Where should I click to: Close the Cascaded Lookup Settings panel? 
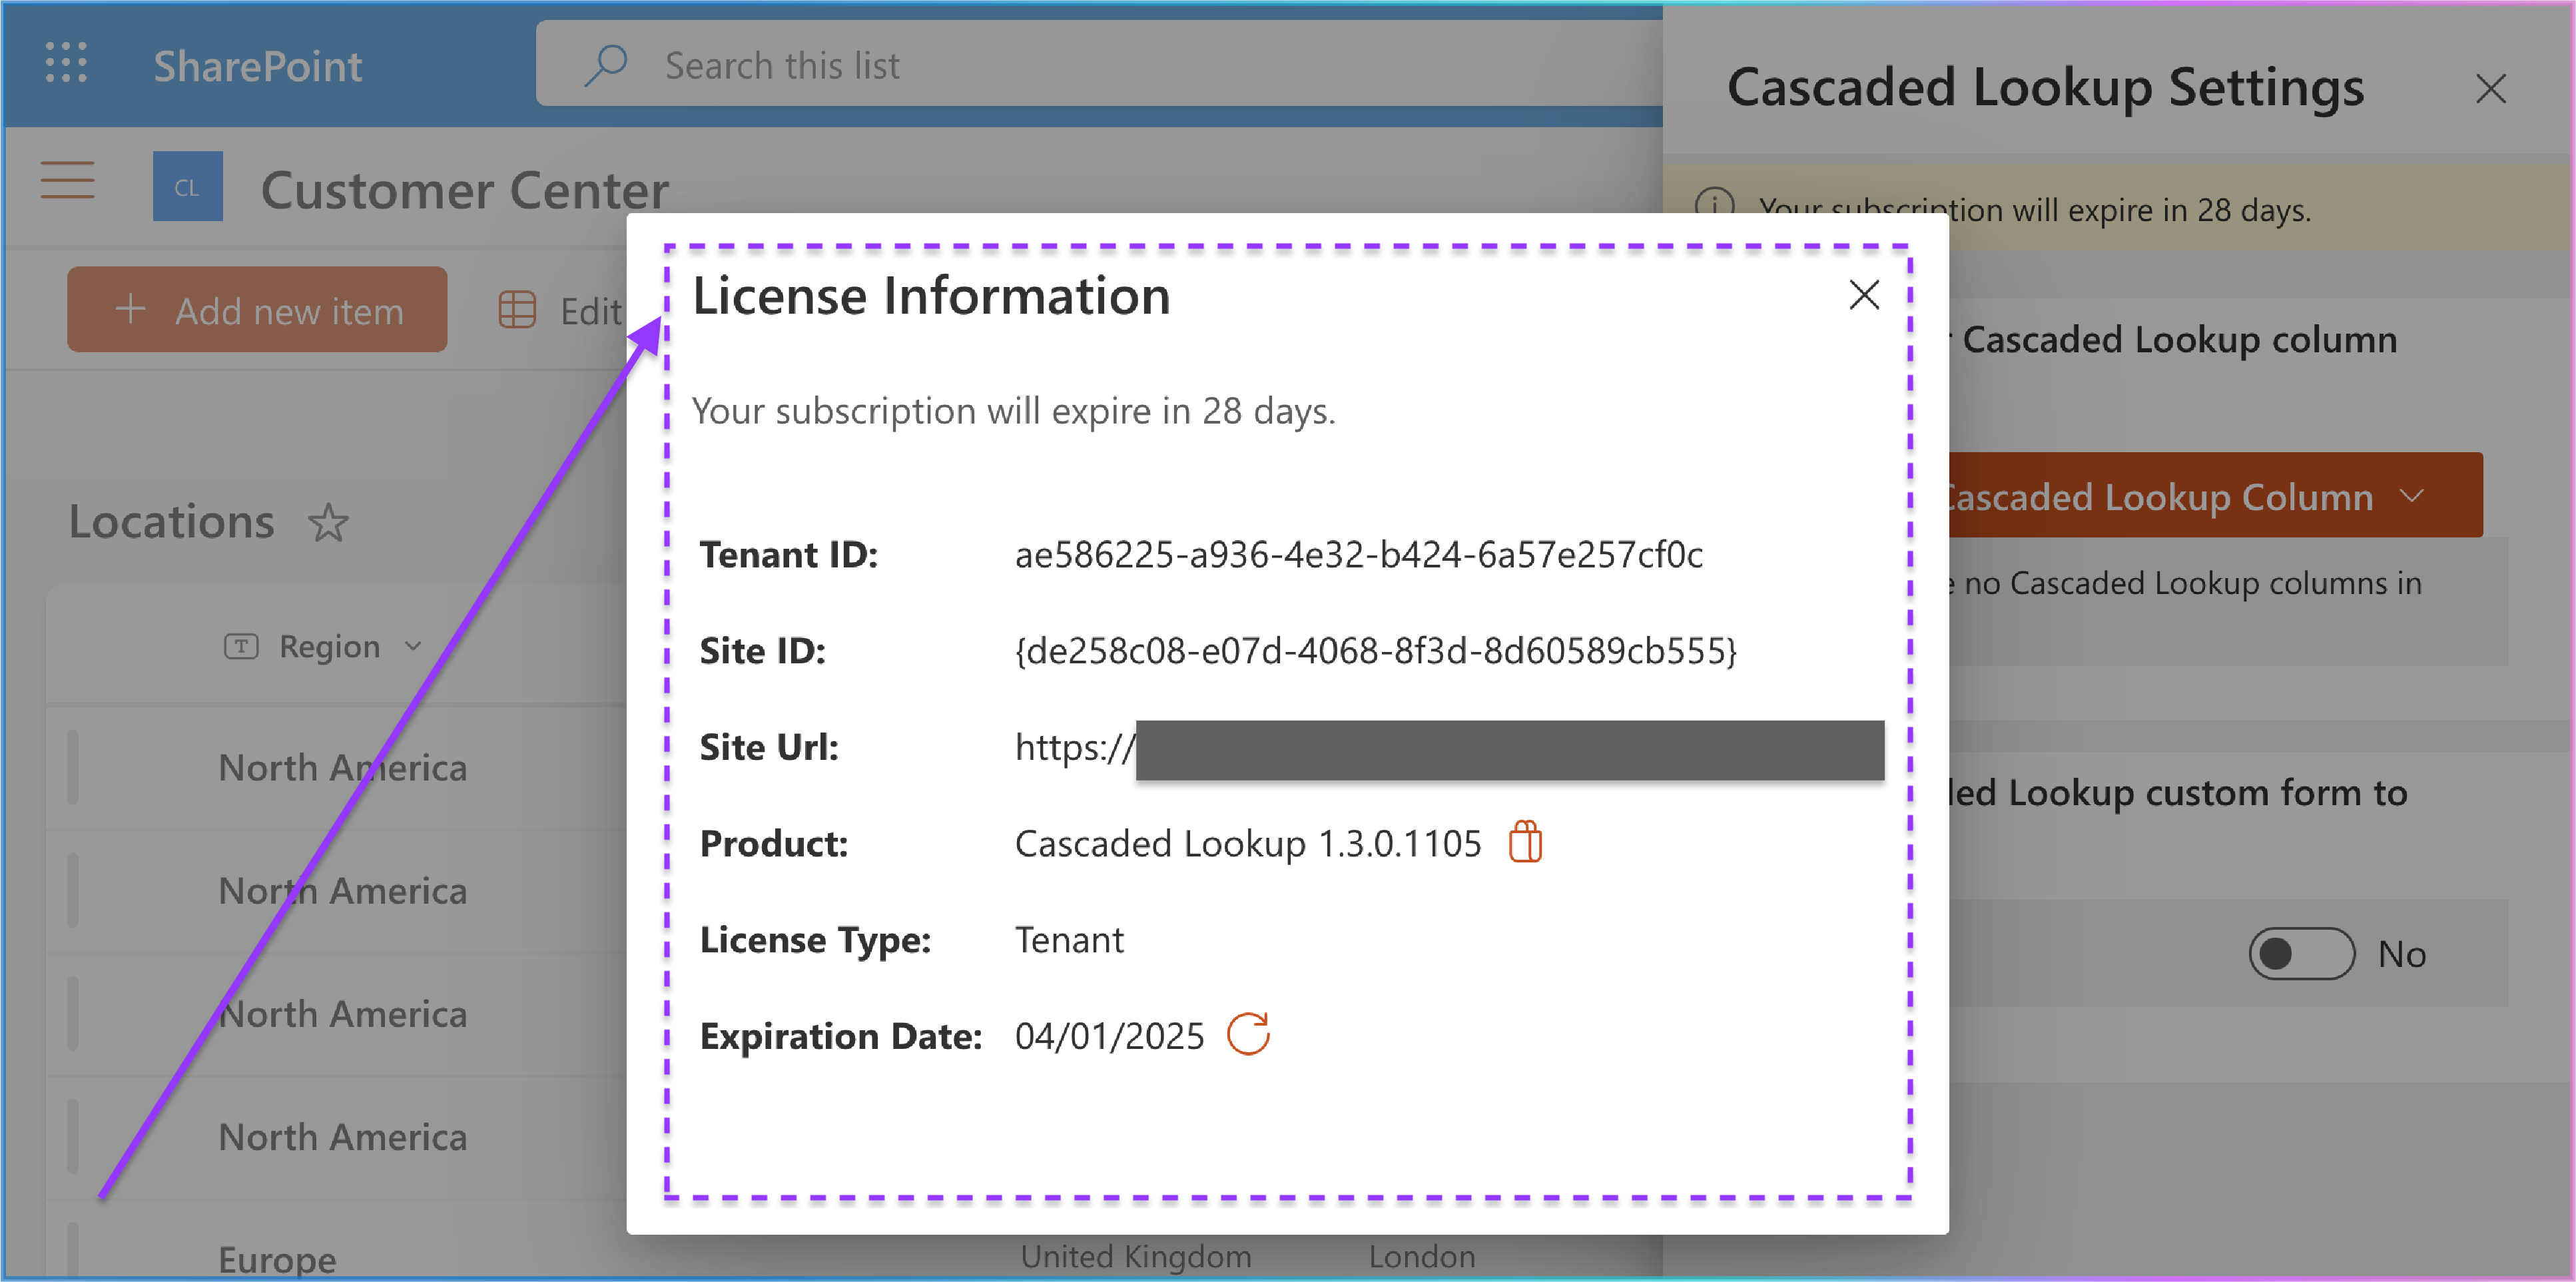[x=2491, y=88]
